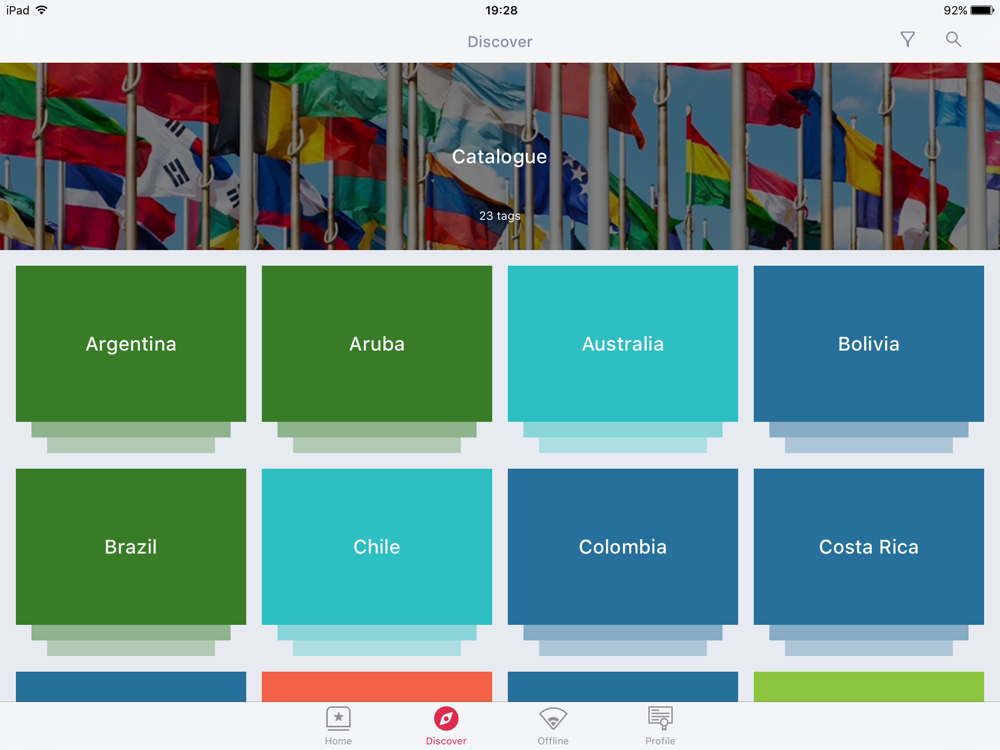Select the Discover compass icon
1000x750 pixels.
[446, 719]
